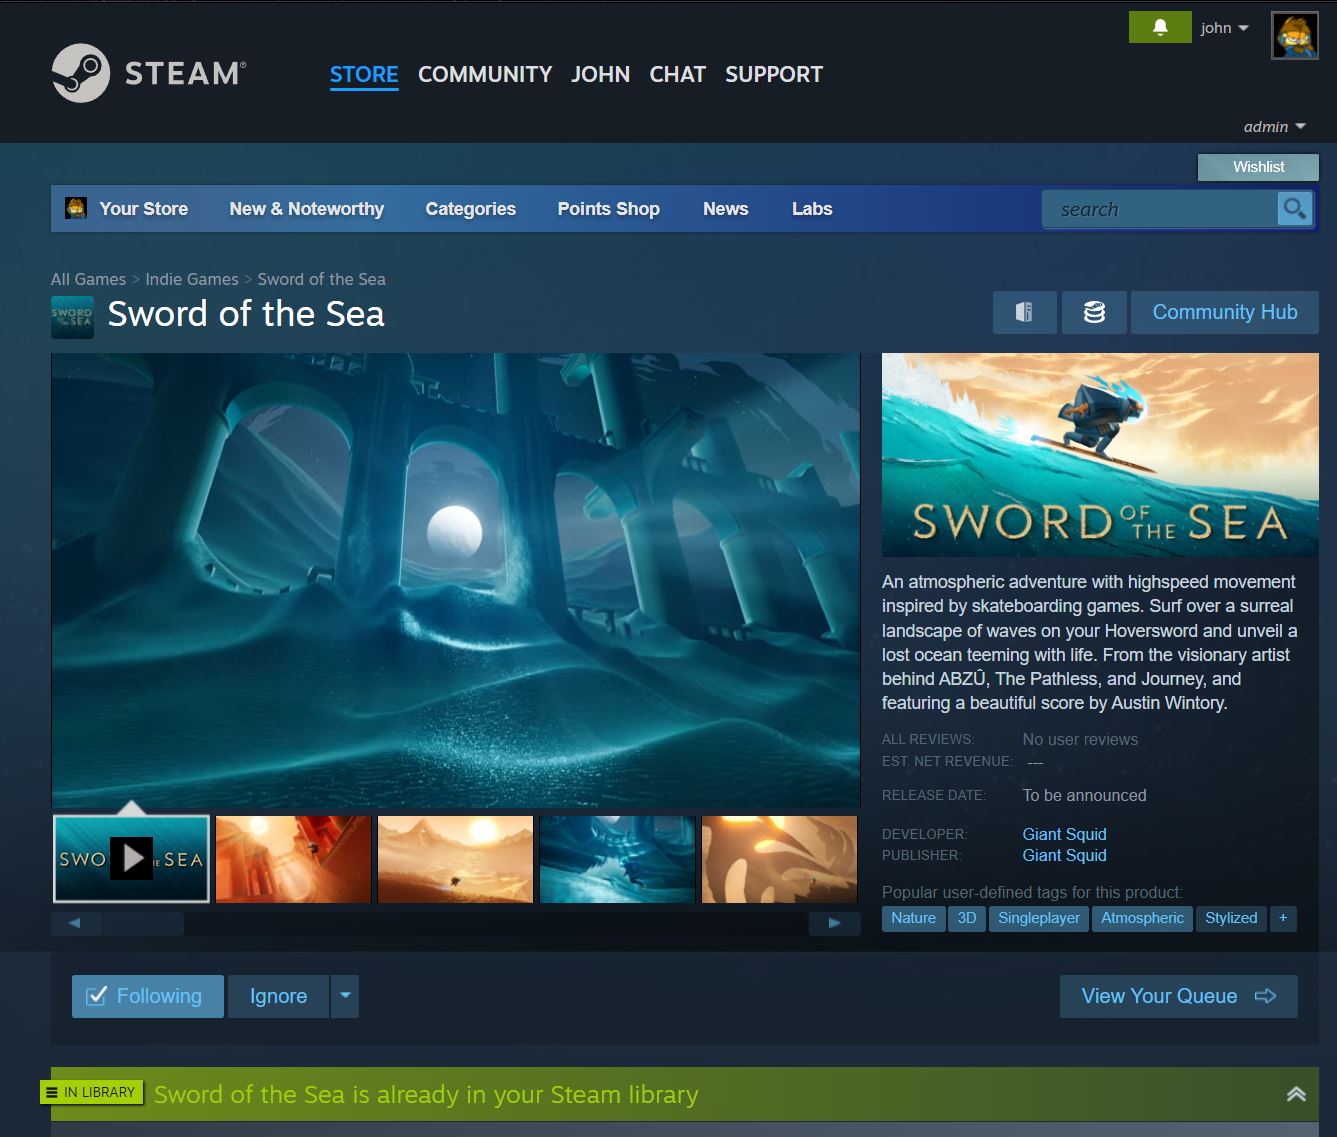The height and width of the screenshot is (1137, 1337).
Task: Select the sea creature screenshot thumbnail
Action: click(x=779, y=859)
